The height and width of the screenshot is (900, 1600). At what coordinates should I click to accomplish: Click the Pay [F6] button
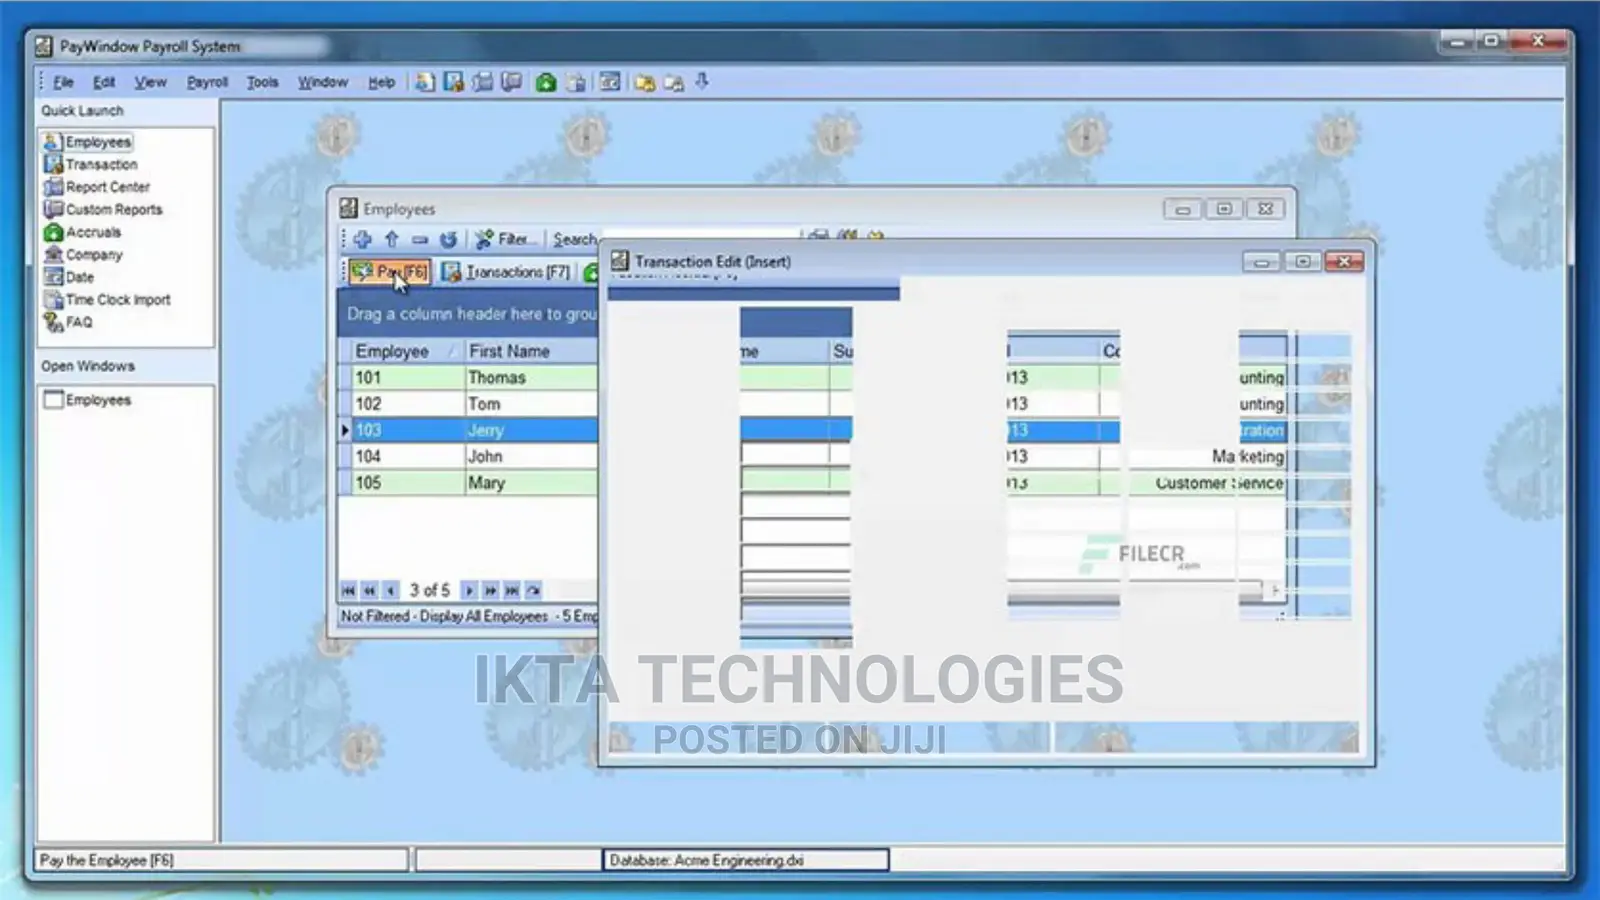pyautogui.click(x=390, y=272)
